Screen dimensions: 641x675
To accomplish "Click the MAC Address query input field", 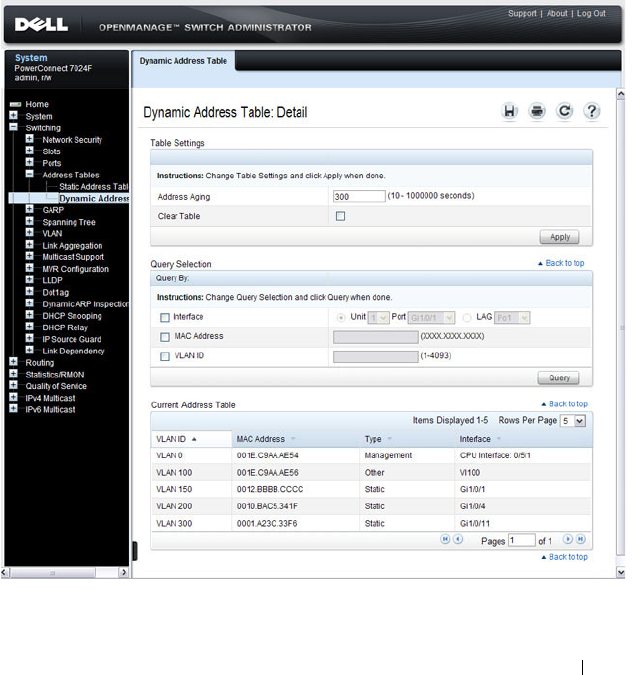I will [375, 337].
